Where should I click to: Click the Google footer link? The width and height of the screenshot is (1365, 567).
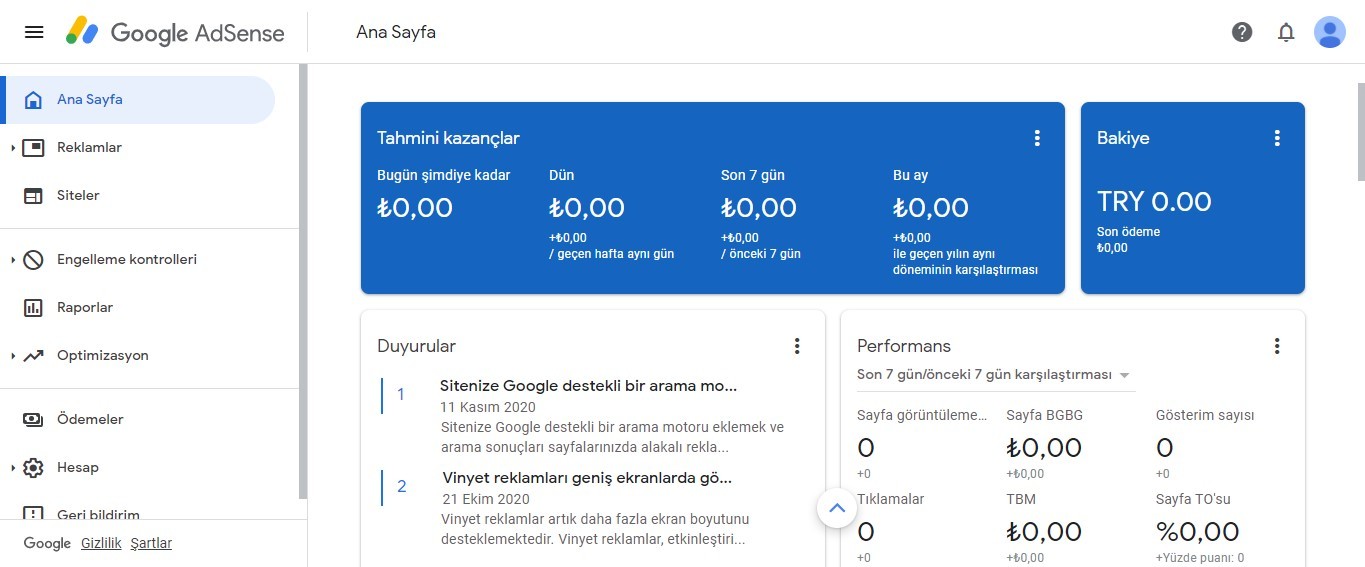pyautogui.click(x=47, y=543)
